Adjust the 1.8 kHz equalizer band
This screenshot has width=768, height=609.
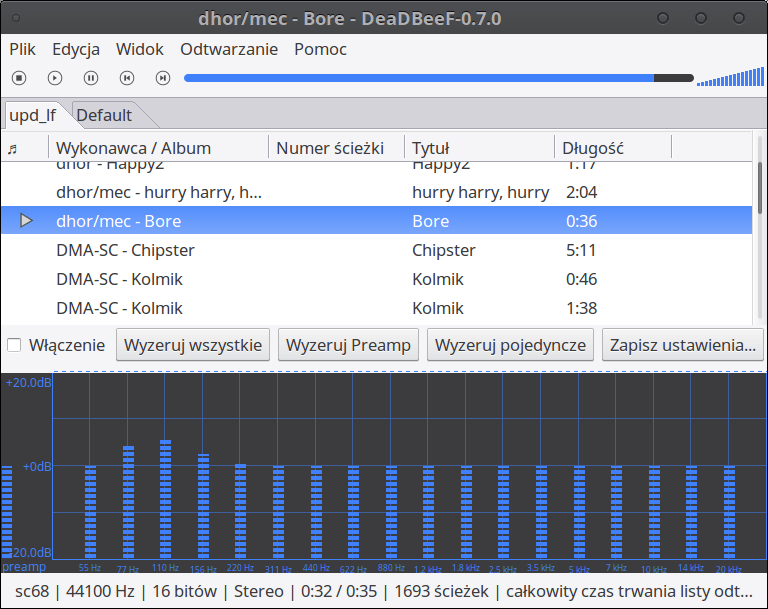(x=466, y=512)
